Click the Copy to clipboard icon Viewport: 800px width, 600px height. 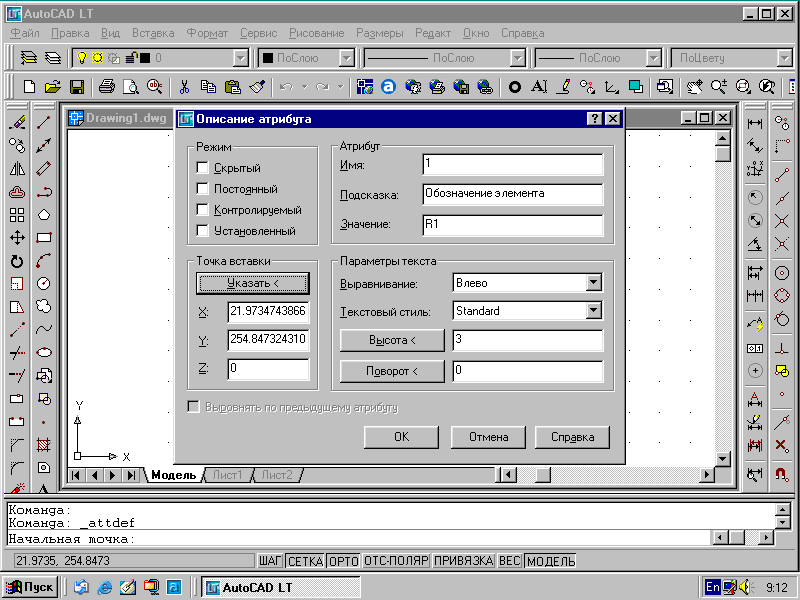(208, 87)
